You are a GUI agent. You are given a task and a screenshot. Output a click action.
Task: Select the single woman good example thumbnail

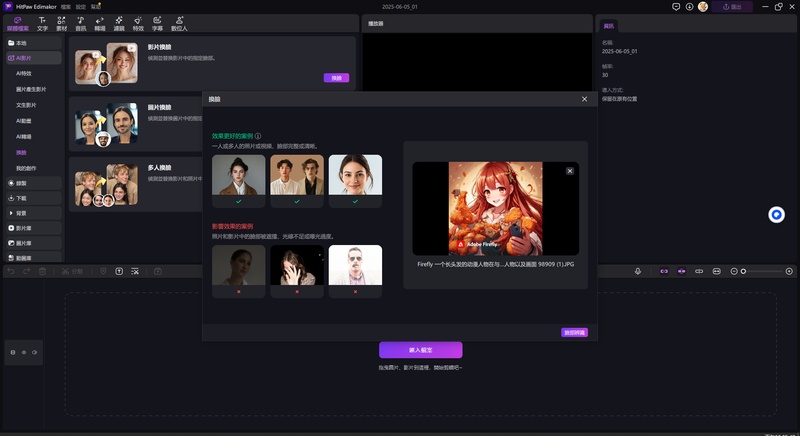point(355,175)
